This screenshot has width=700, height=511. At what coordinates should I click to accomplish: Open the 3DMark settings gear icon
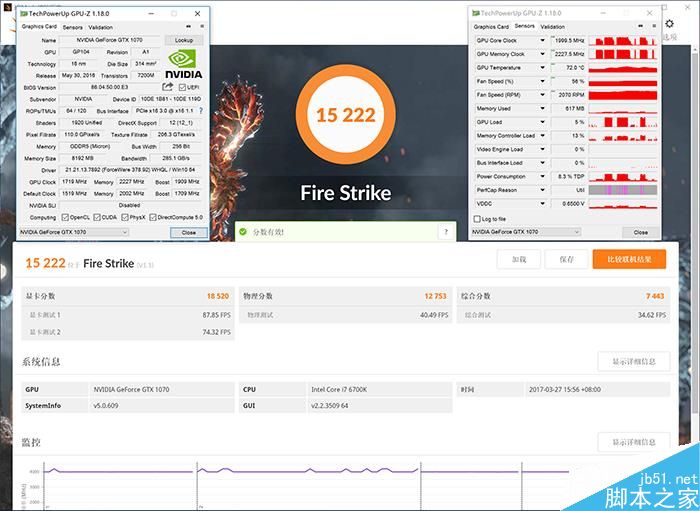coord(669,24)
